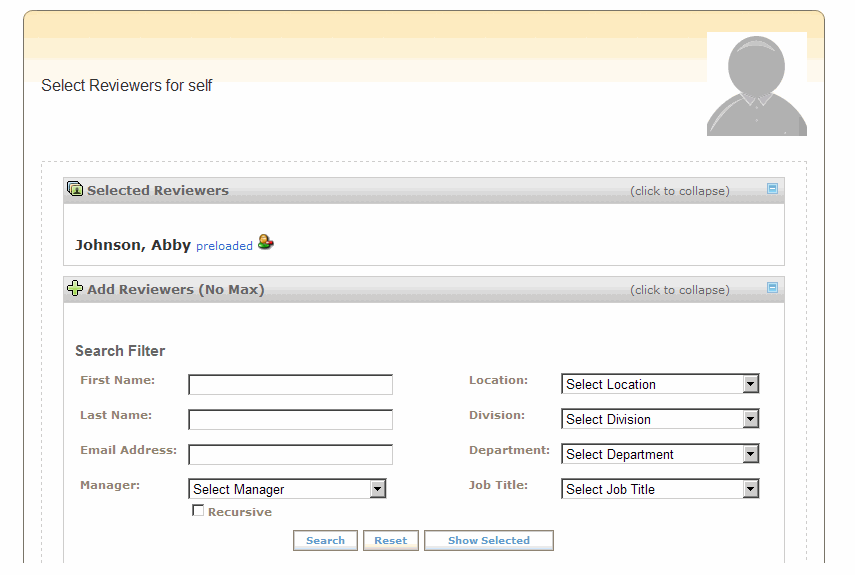Click the Search button
The width and height of the screenshot is (855, 575).
[x=325, y=540]
